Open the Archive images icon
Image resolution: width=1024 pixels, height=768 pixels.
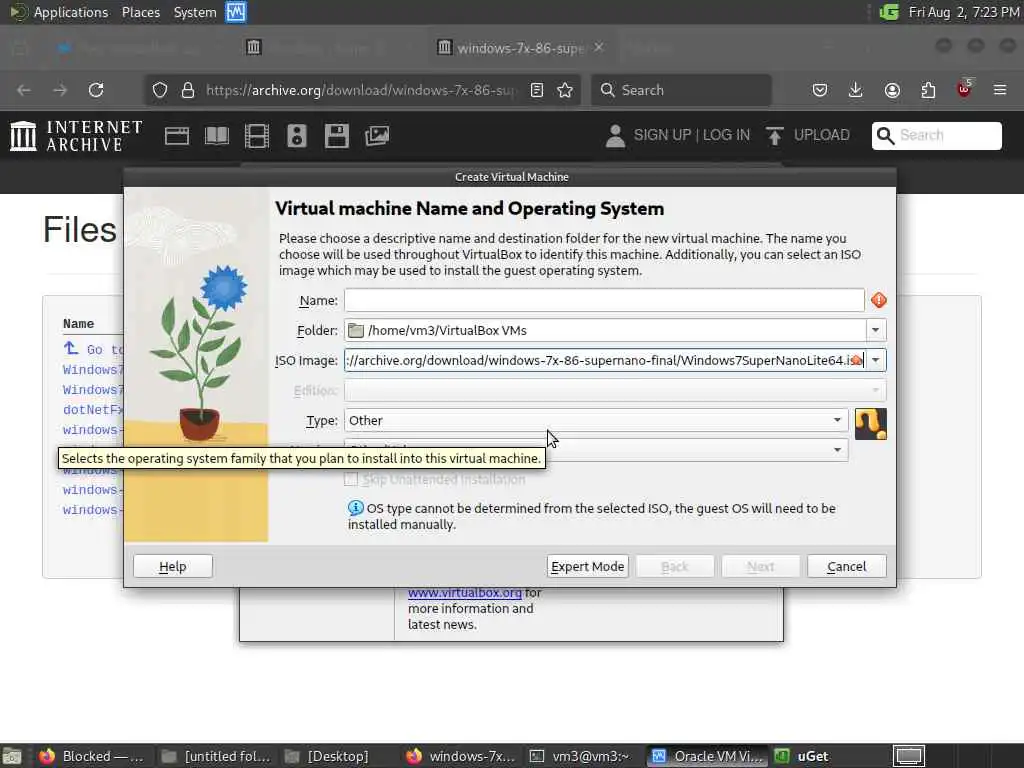point(377,136)
